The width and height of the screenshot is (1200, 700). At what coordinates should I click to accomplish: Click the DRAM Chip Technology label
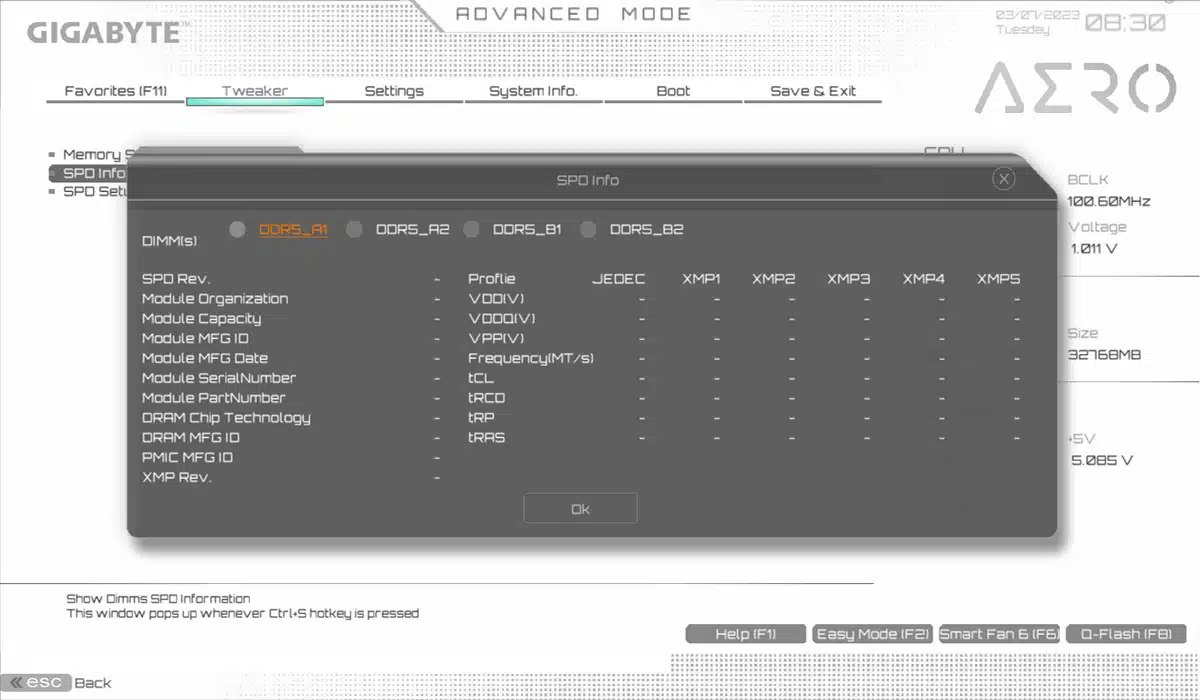(226, 418)
